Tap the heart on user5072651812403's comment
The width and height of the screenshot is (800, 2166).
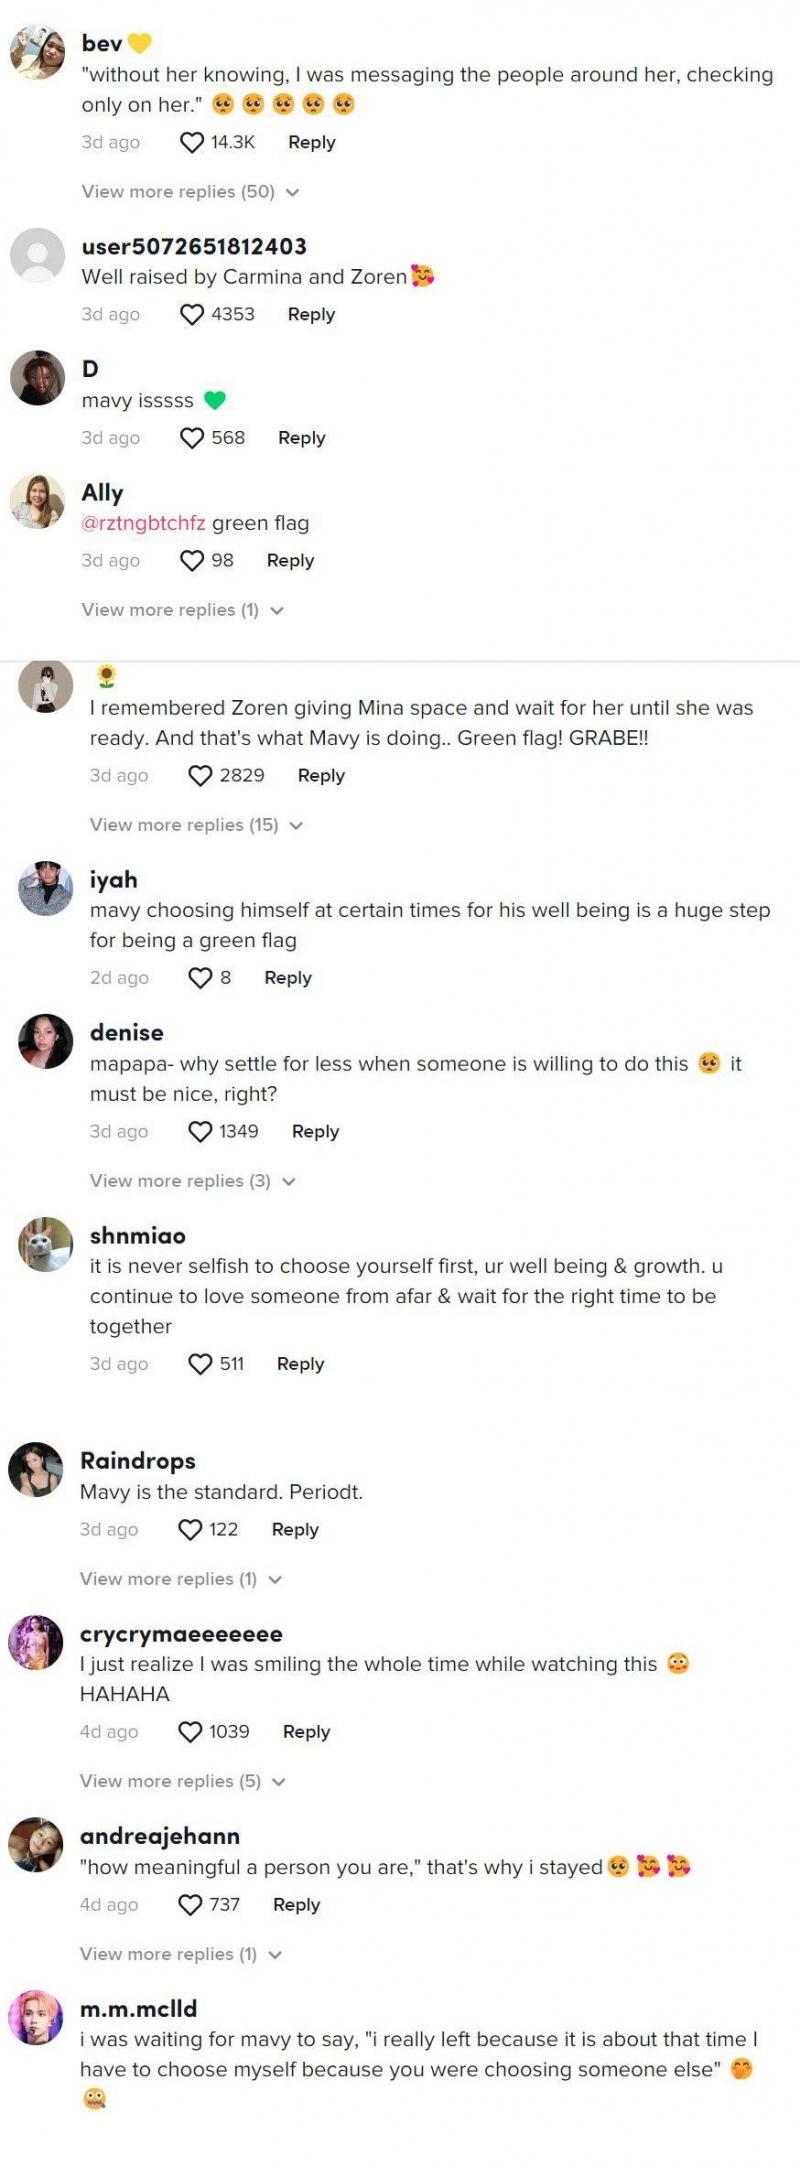[192, 315]
